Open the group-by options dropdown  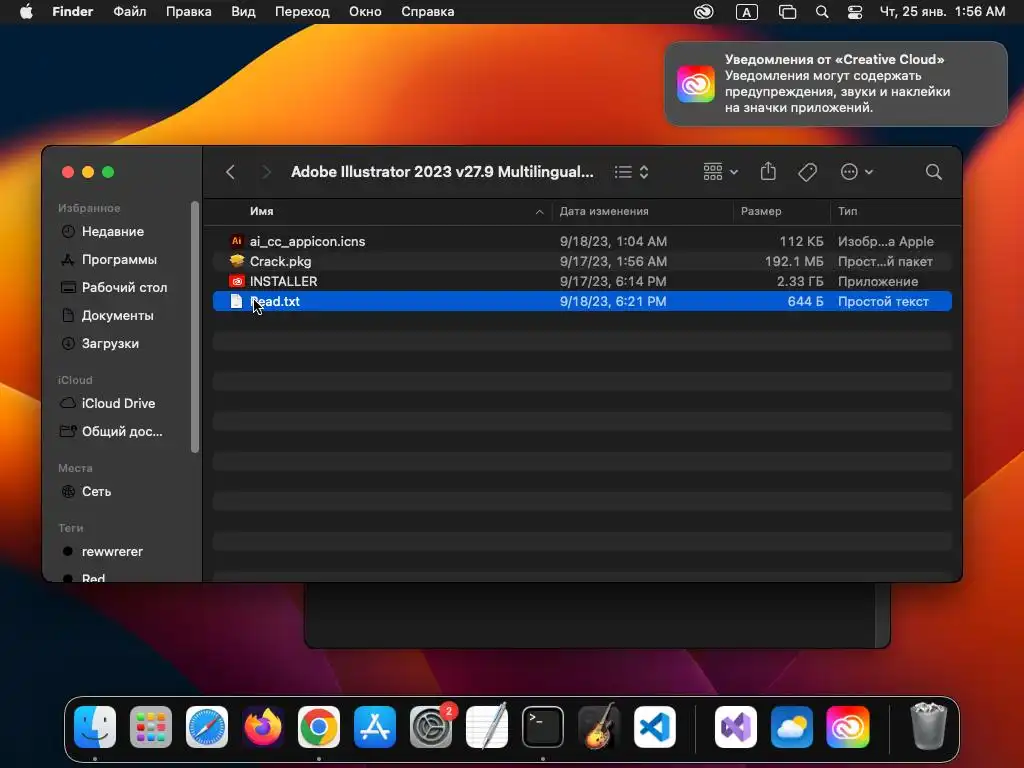click(720, 172)
